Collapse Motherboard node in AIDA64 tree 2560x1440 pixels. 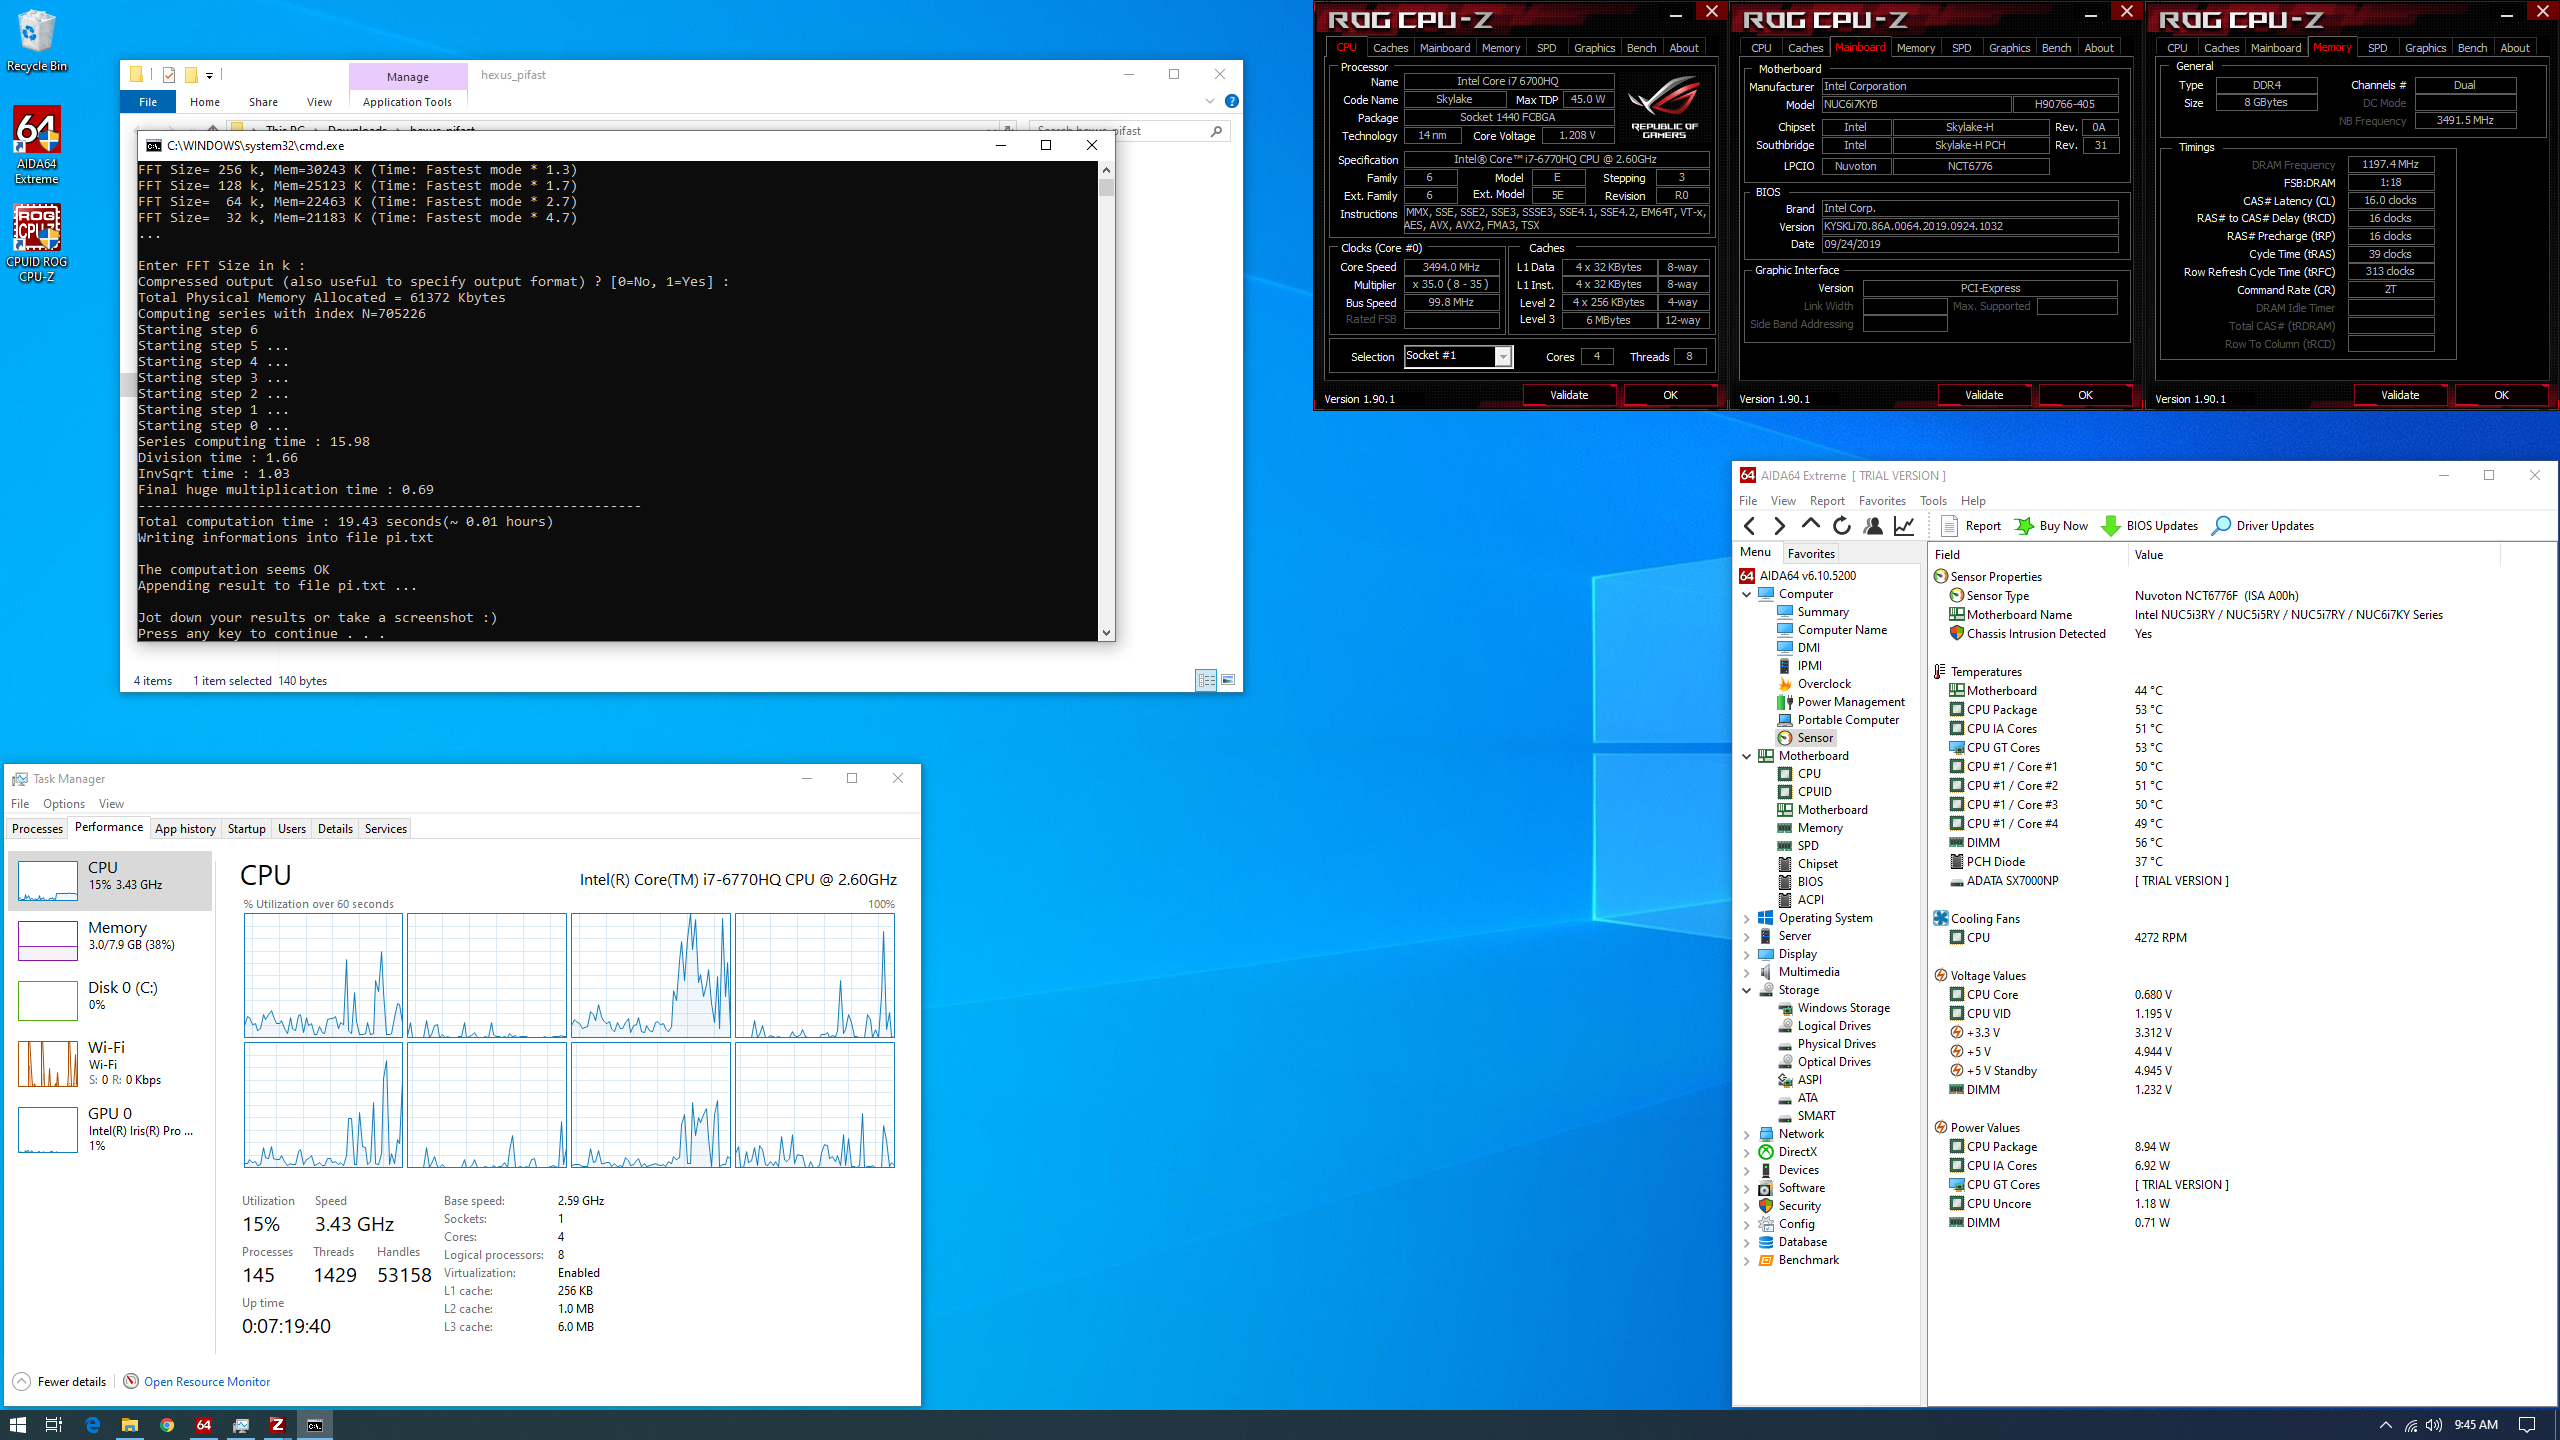click(x=1747, y=756)
